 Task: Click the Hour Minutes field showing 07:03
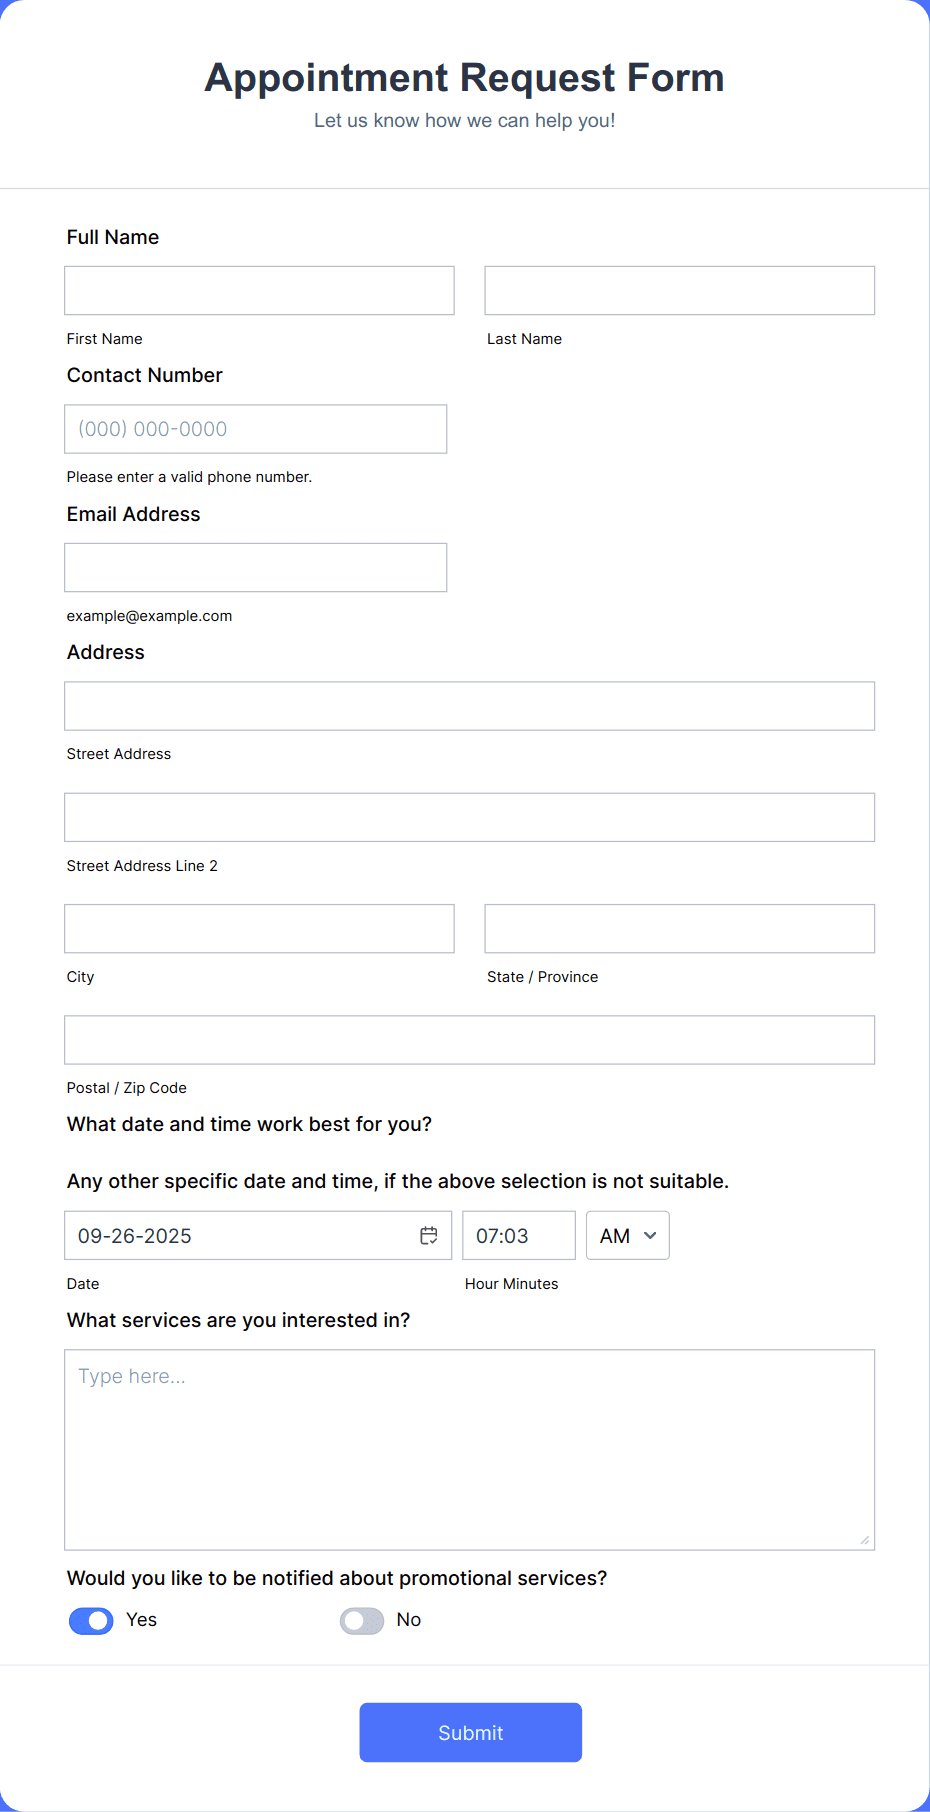click(518, 1235)
